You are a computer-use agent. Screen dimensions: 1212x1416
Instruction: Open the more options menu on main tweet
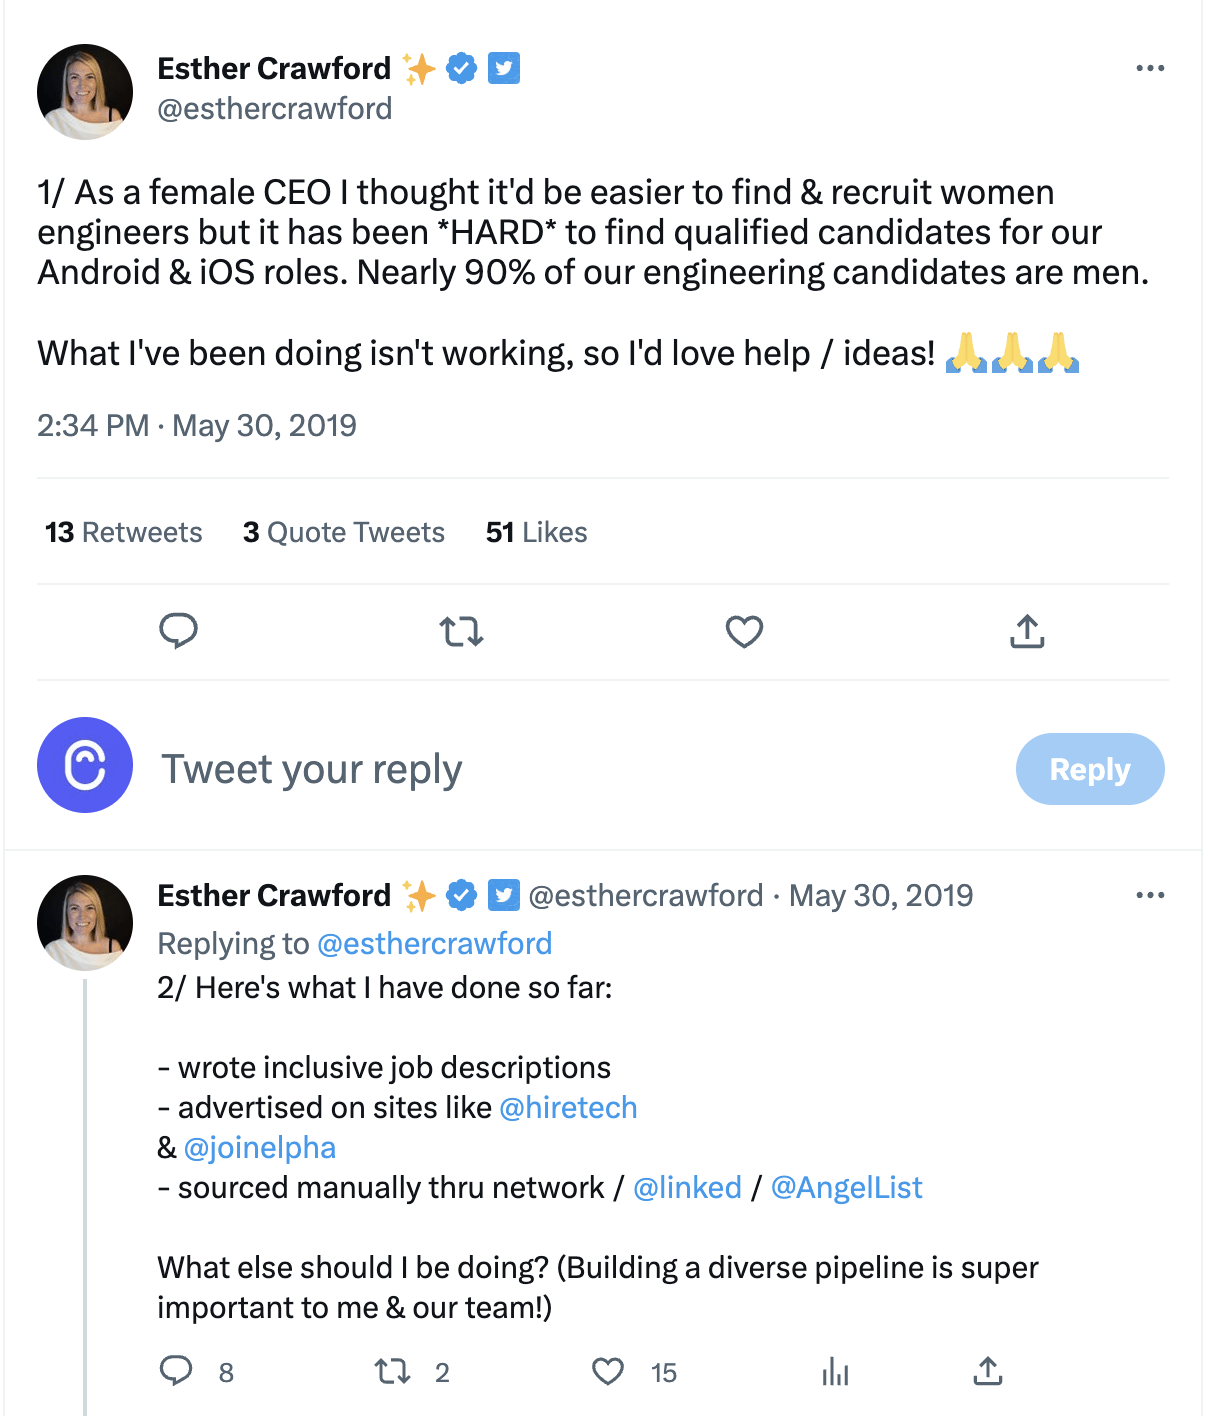coord(1150,68)
